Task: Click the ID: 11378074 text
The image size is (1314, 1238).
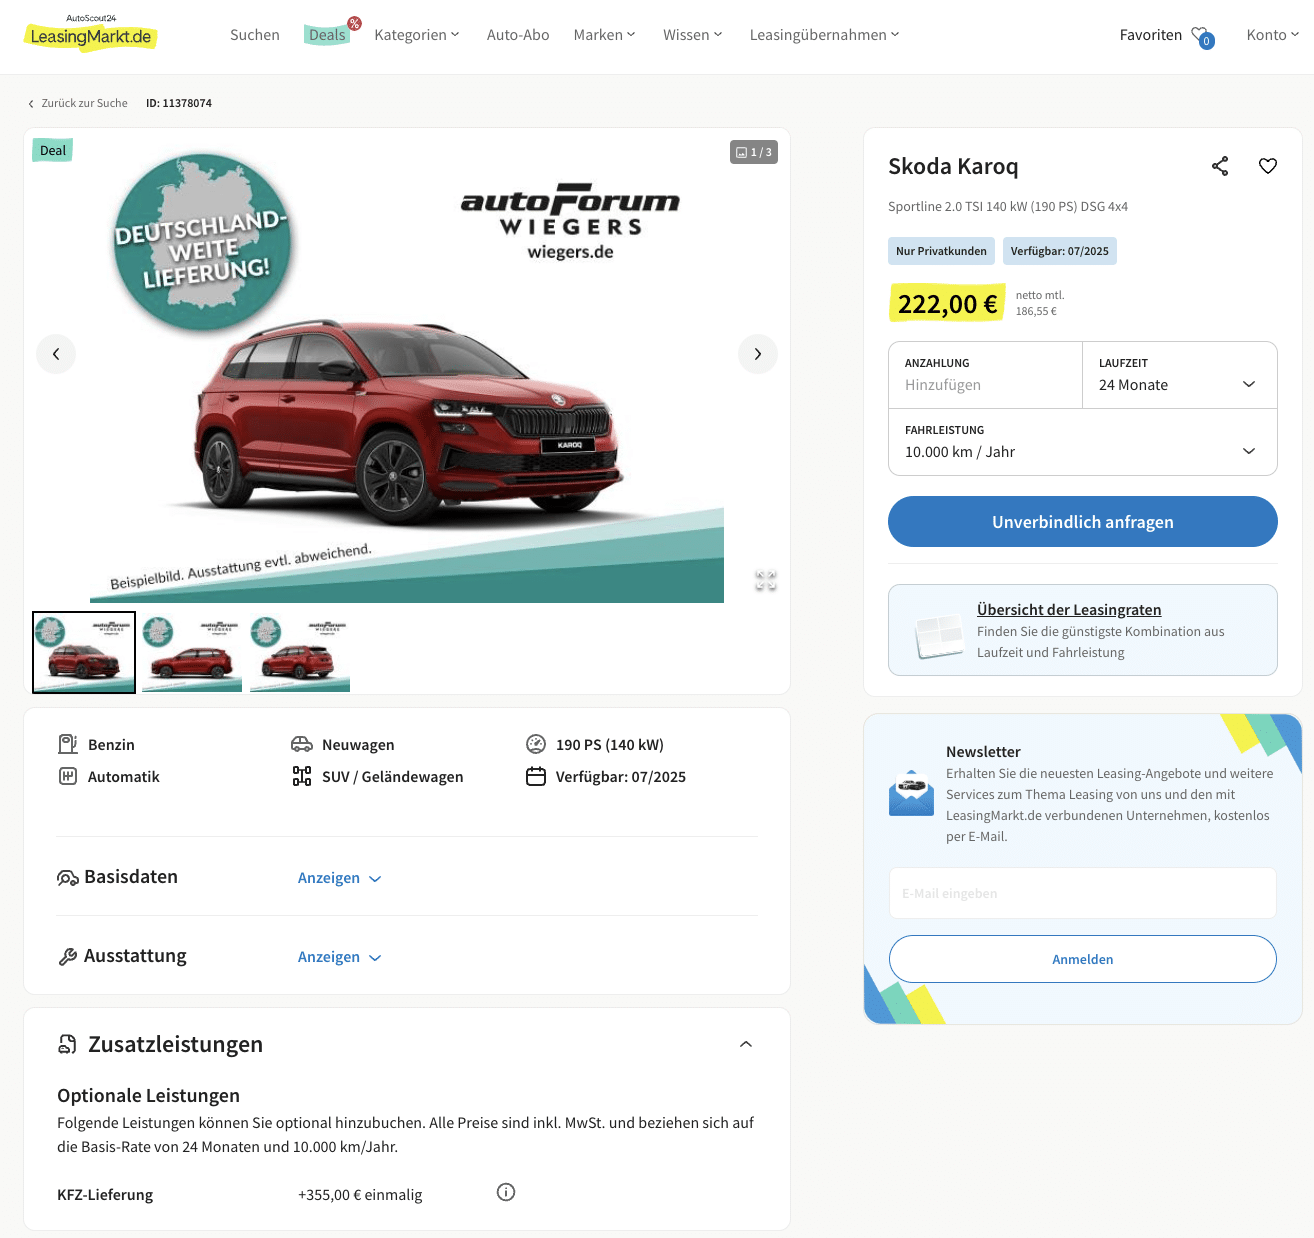Action: point(179,103)
